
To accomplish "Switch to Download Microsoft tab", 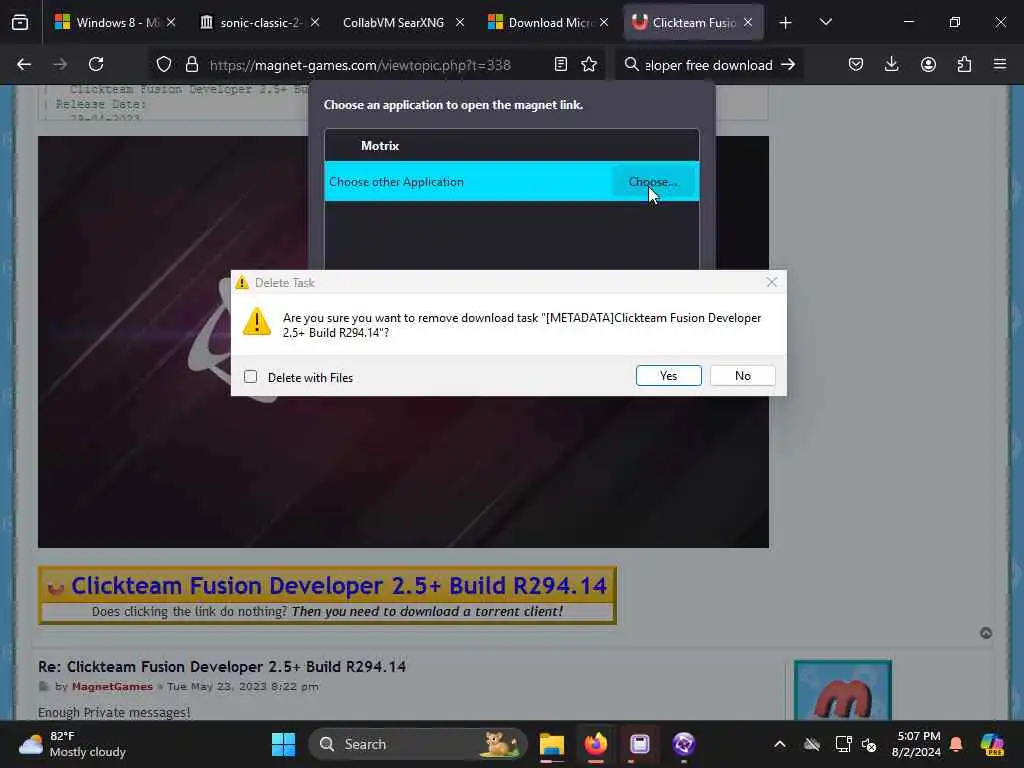I will [x=547, y=22].
